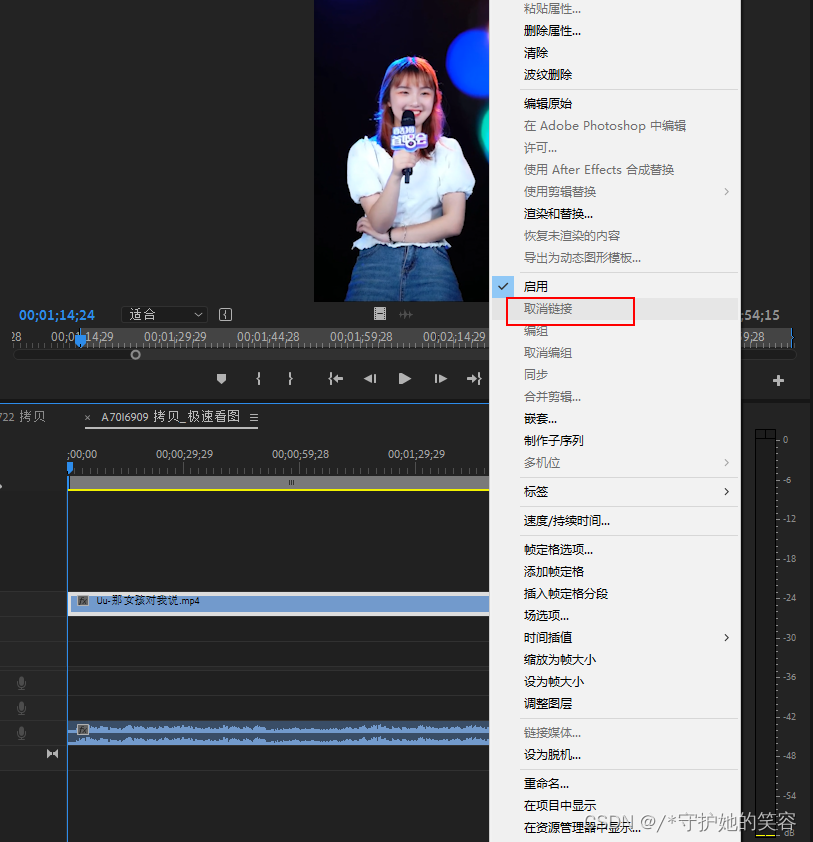Click the filmstrip drag-video-only icon
This screenshot has width=813, height=842.
pyautogui.click(x=380, y=314)
